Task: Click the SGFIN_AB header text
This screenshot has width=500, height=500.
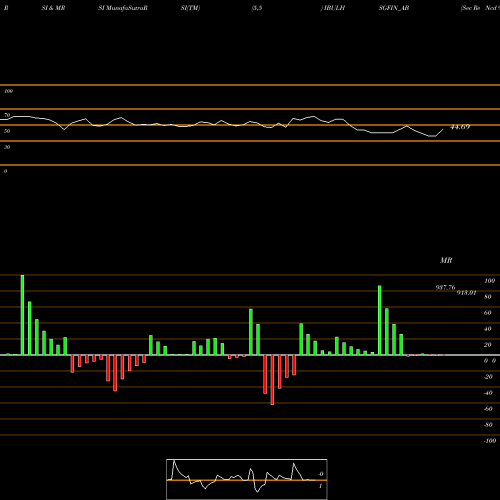Action: [x=394, y=8]
